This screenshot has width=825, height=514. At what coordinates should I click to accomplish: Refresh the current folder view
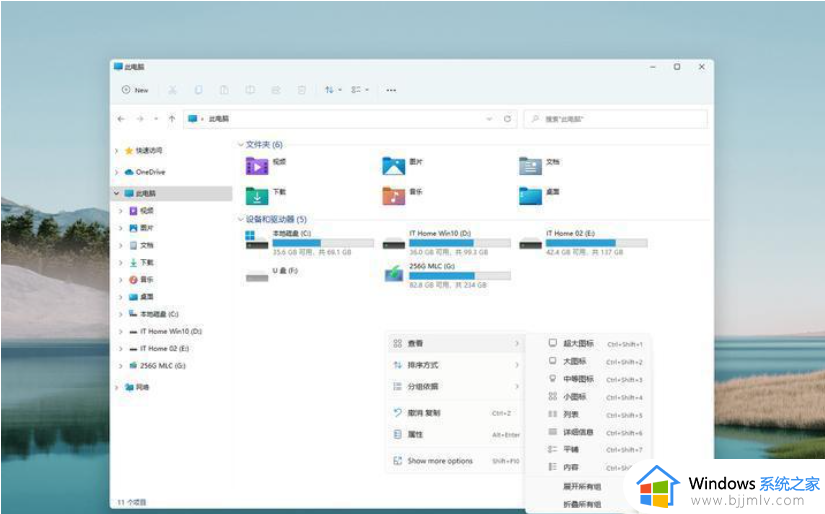tap(508, 119)
